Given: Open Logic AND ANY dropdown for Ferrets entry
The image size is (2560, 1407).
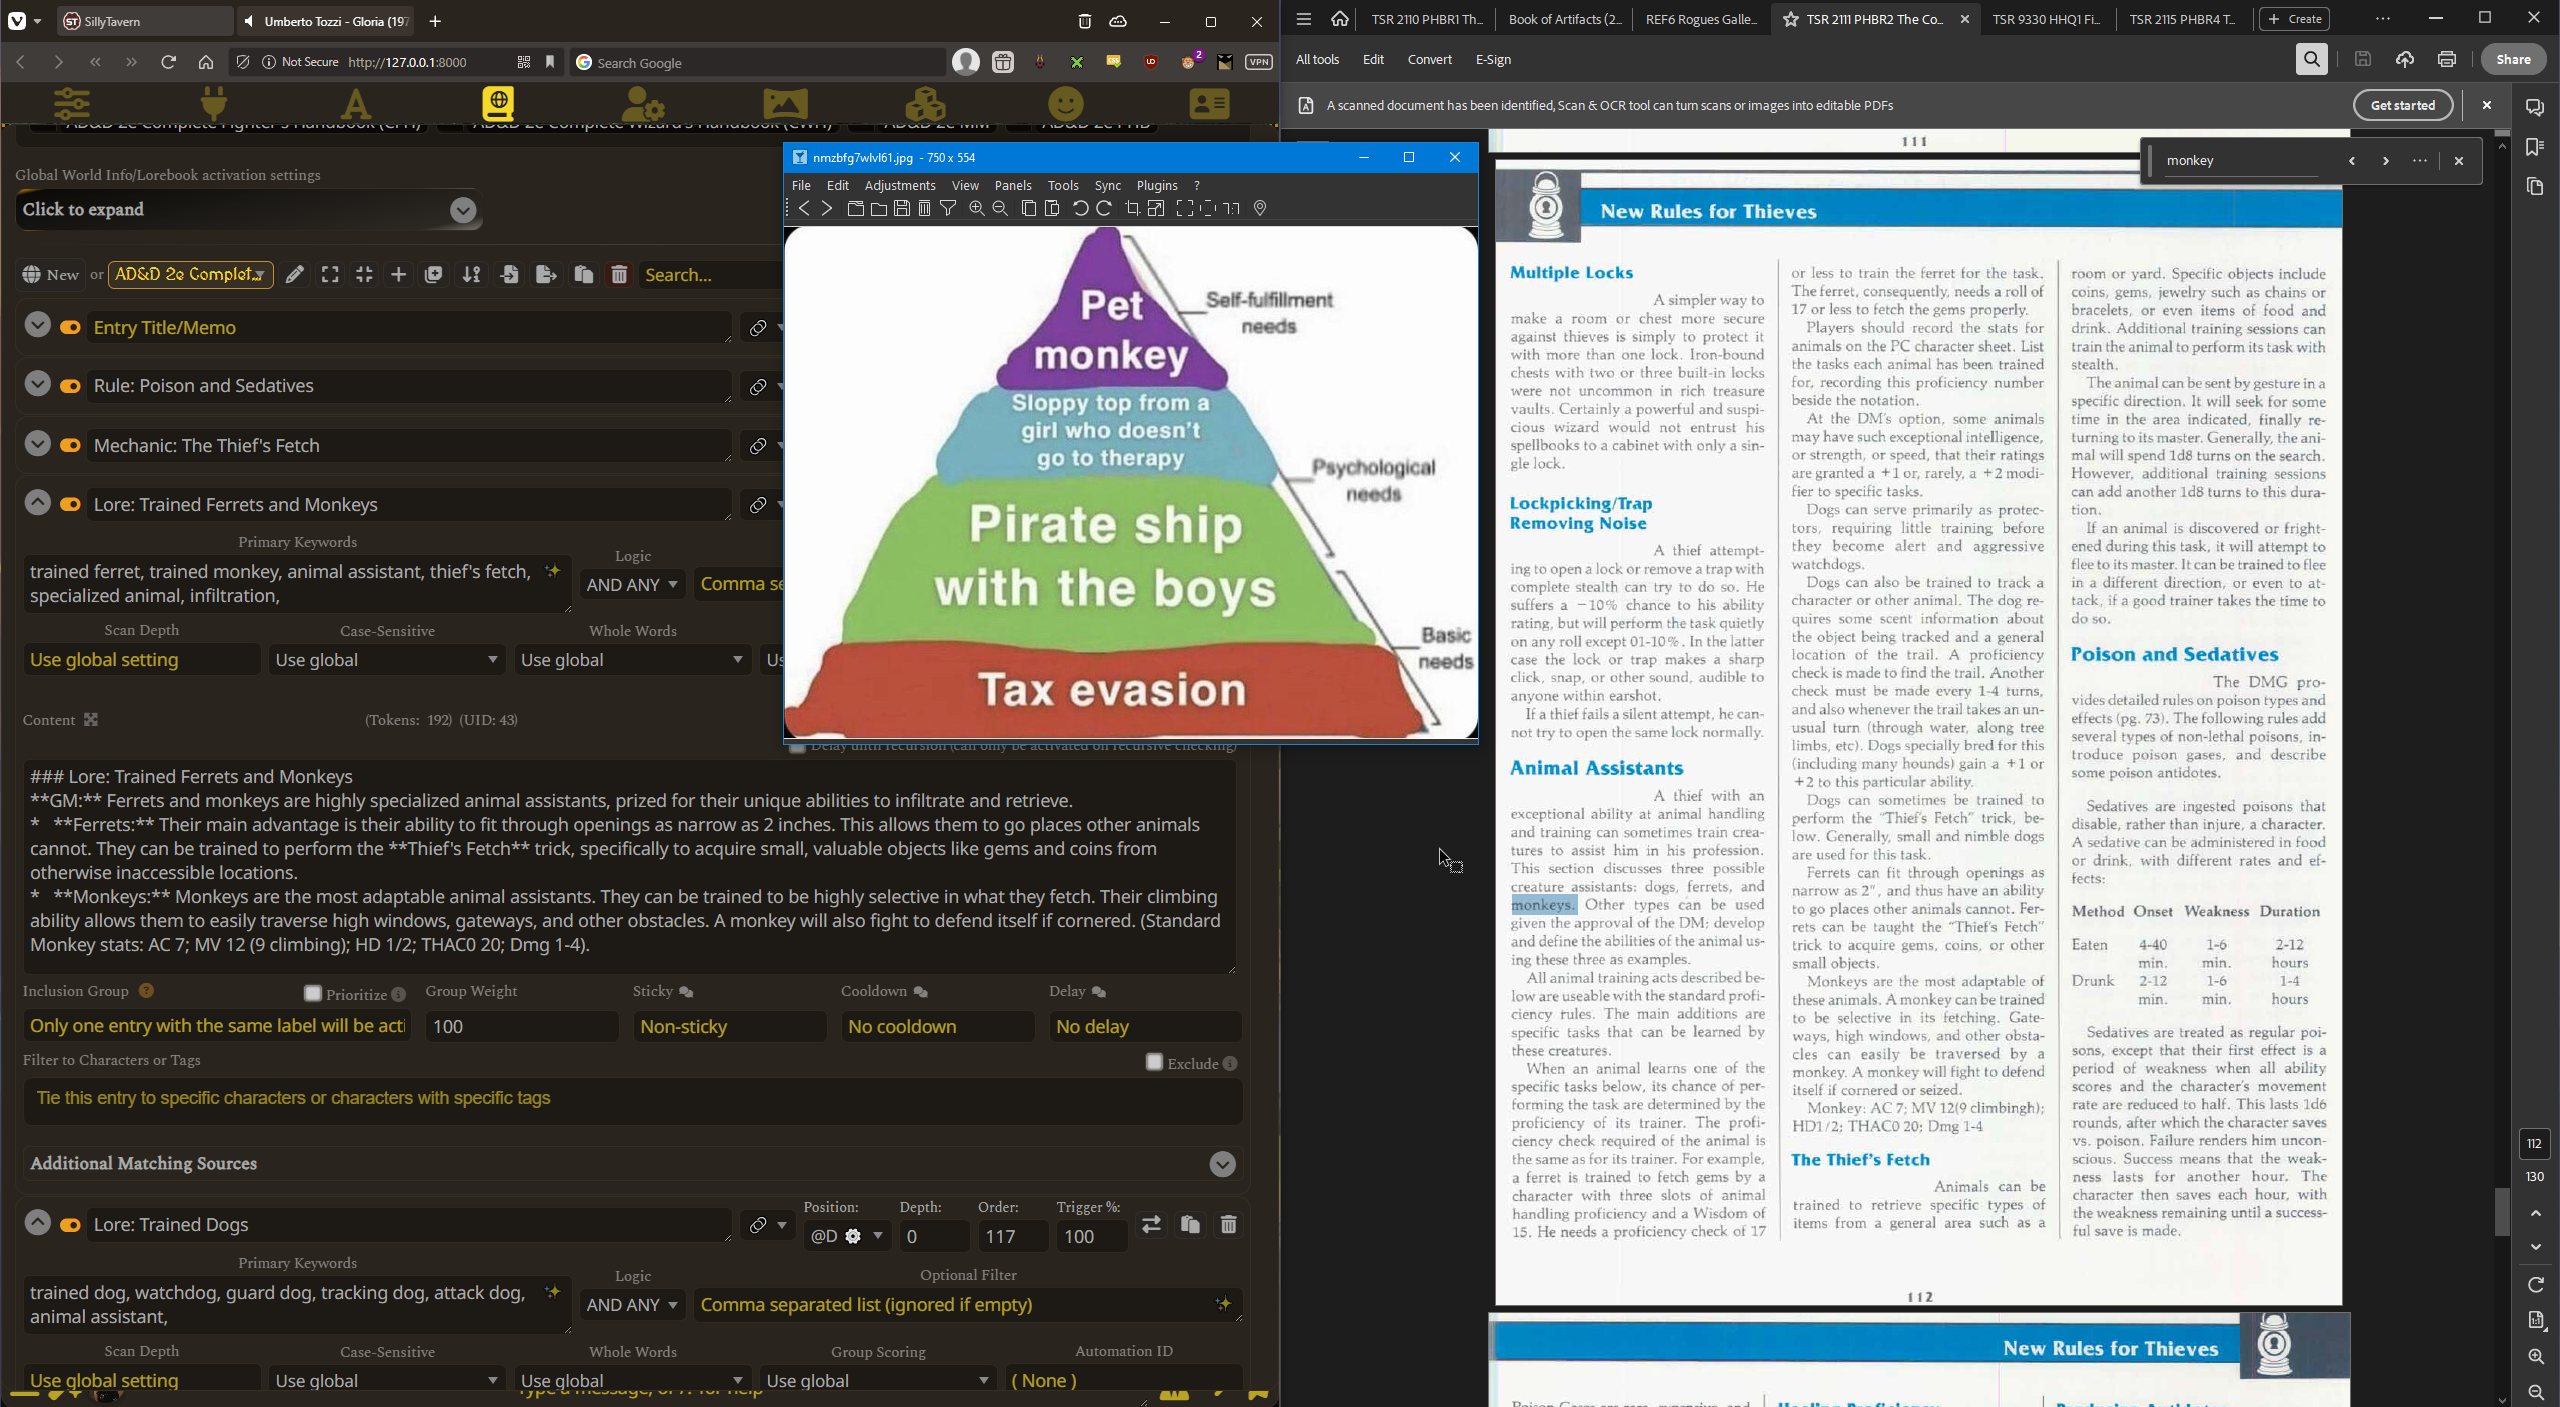Looking at the screenshot, I should pos(632,585).
